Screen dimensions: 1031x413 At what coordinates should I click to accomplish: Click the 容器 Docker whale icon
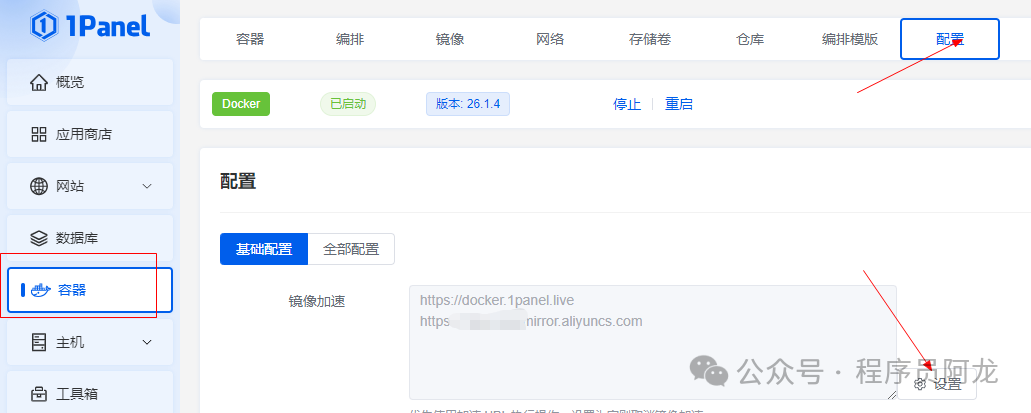41,290
